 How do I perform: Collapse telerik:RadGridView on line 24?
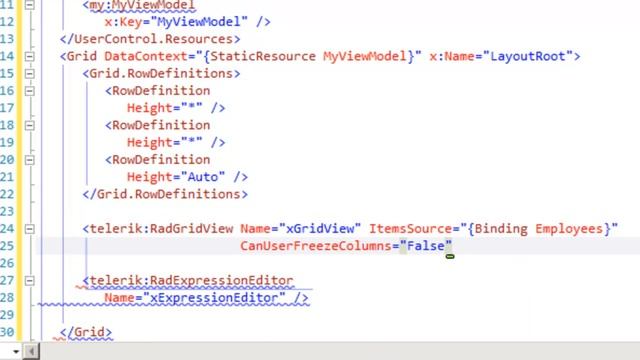coord(30,229)
